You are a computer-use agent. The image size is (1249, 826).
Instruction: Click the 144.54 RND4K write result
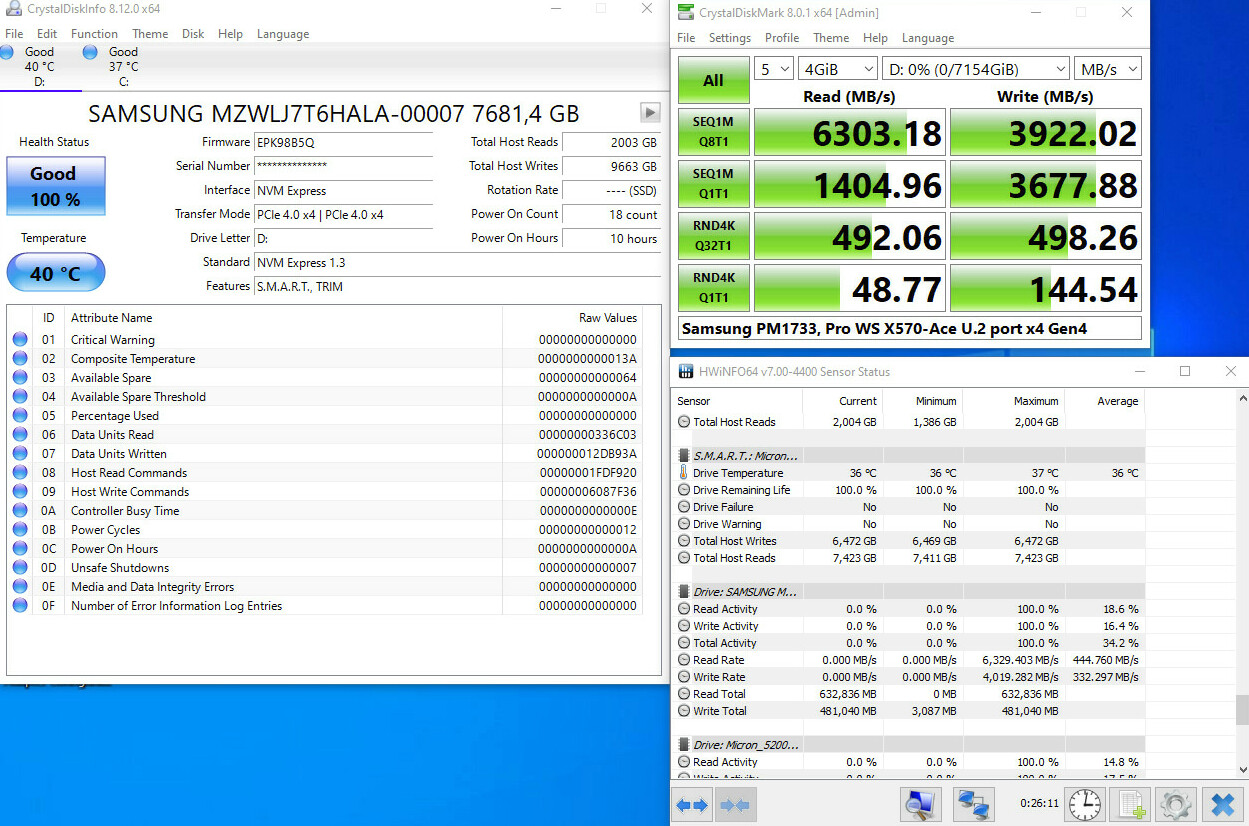(x=1045, y=288)
